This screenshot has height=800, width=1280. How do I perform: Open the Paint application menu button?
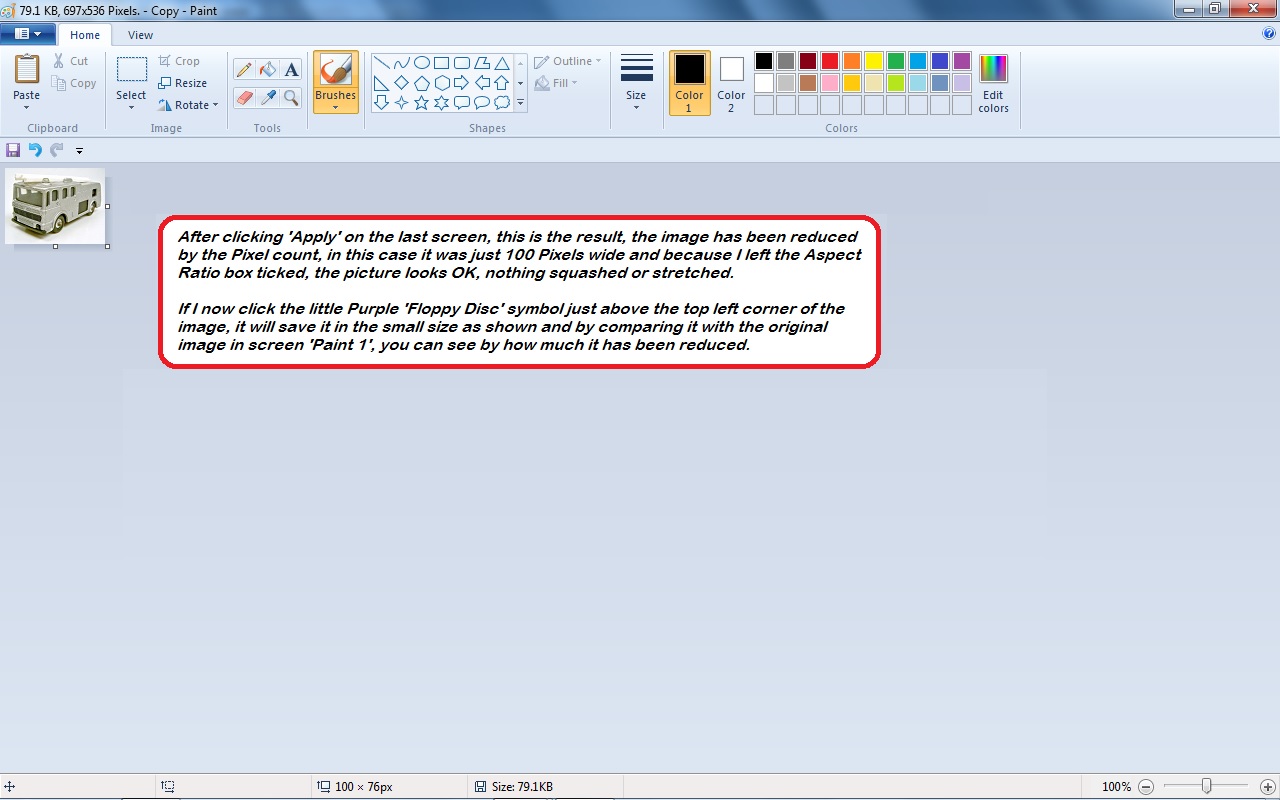(x=27, y=34)
